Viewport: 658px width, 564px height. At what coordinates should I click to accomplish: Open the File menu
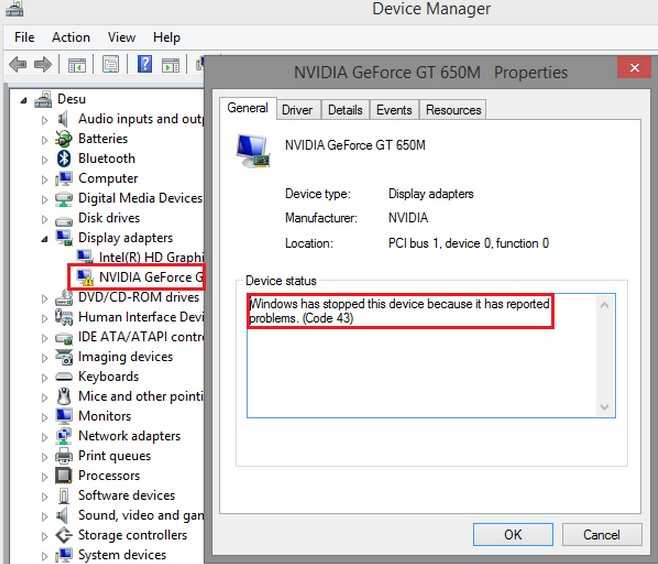coord(24,37)
